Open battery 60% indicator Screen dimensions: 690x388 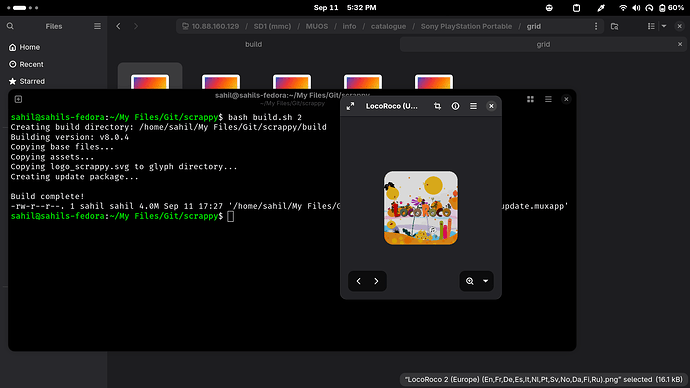pyautogui.click(x=672, y=7)
